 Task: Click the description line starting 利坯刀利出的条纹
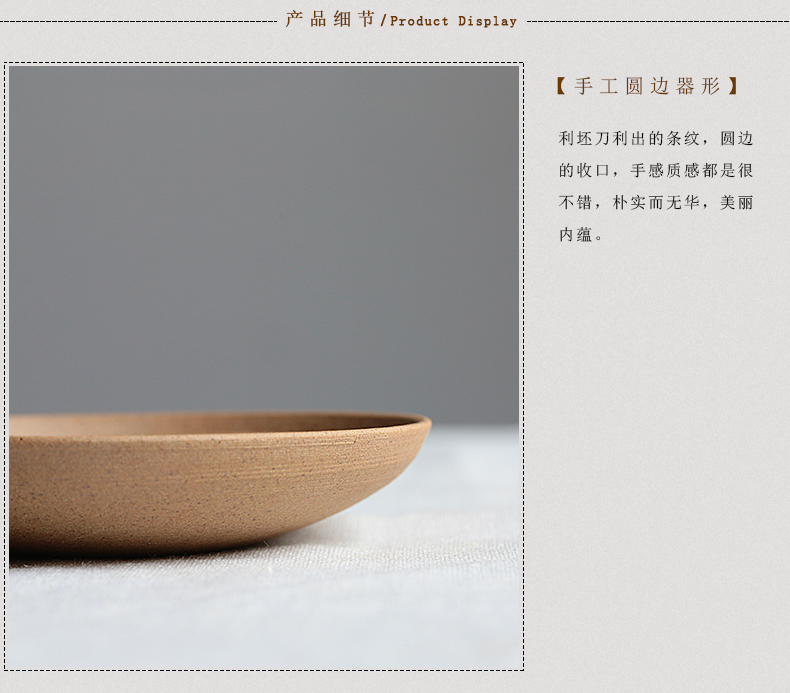(x=655, y=138)
